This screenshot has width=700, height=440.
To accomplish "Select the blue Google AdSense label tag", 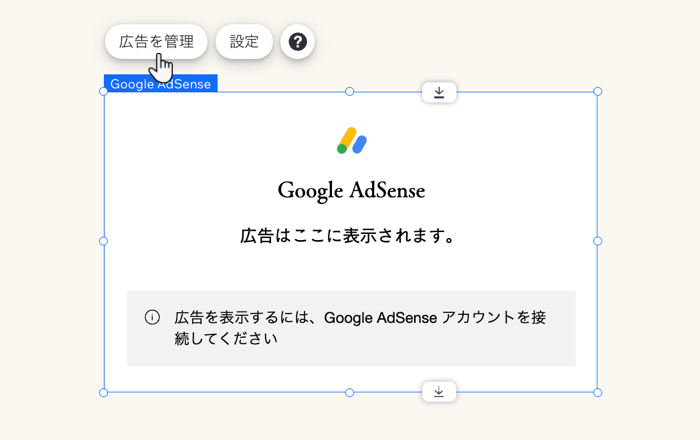I will click(160, 84).
